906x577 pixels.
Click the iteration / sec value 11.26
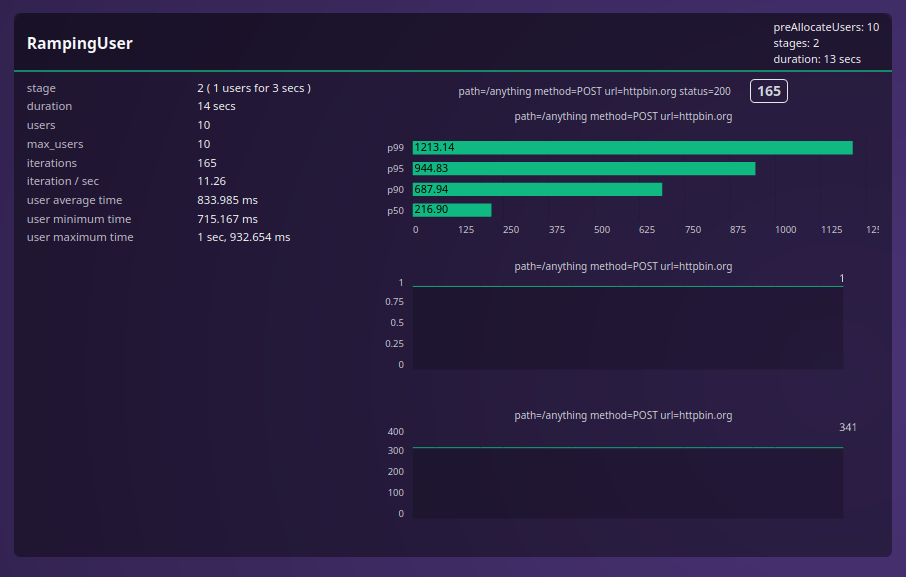point(211,181)
